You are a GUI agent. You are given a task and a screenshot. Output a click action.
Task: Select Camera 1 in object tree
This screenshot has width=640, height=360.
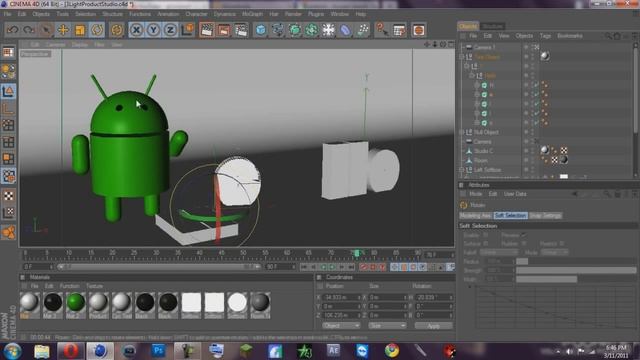(484, 47)
